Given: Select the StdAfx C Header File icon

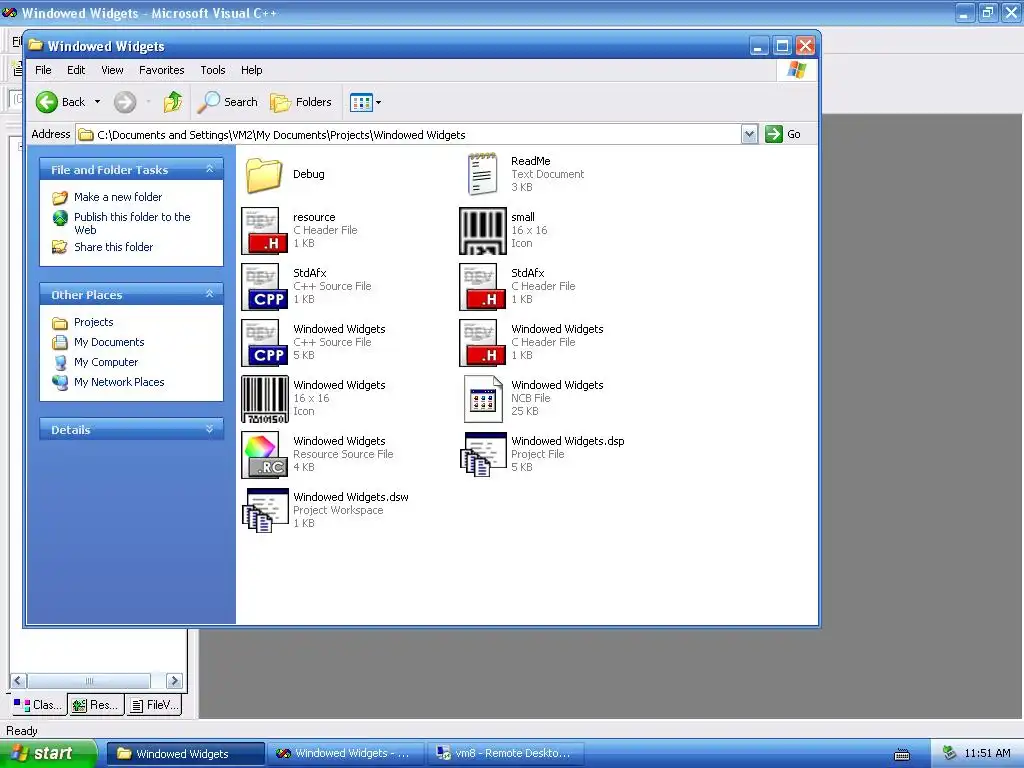Looking at the screenshot, I should point(483,287).
